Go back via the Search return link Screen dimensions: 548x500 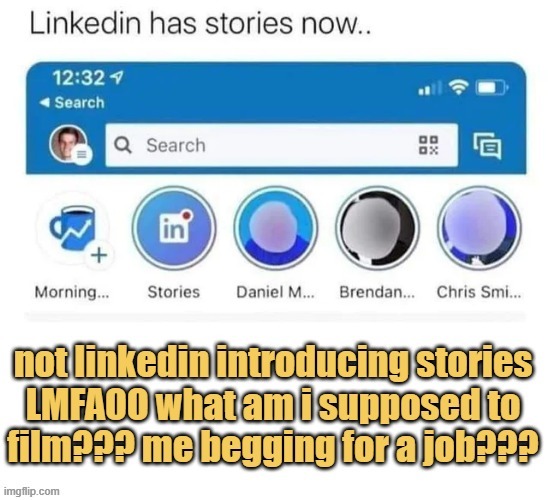coord(72,103)
